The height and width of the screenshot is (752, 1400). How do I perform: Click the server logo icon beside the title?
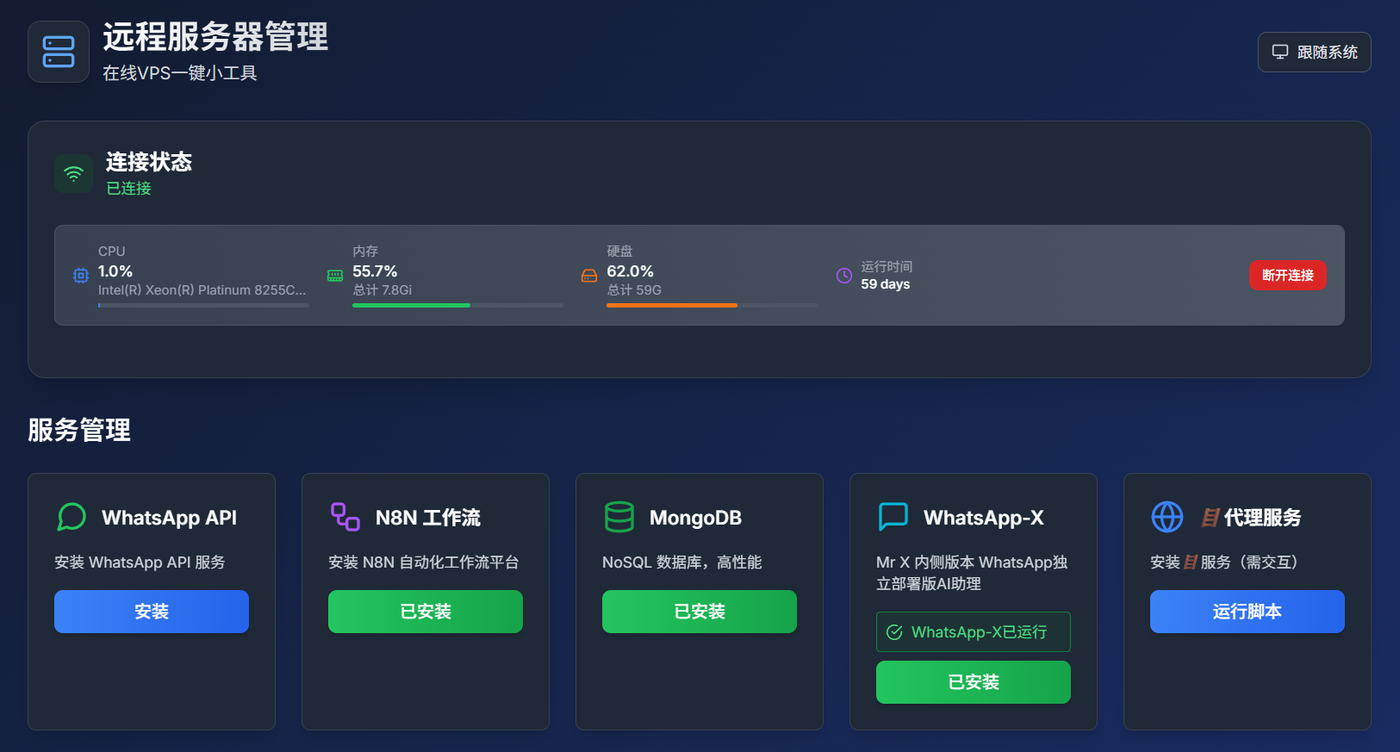point(58,52)
